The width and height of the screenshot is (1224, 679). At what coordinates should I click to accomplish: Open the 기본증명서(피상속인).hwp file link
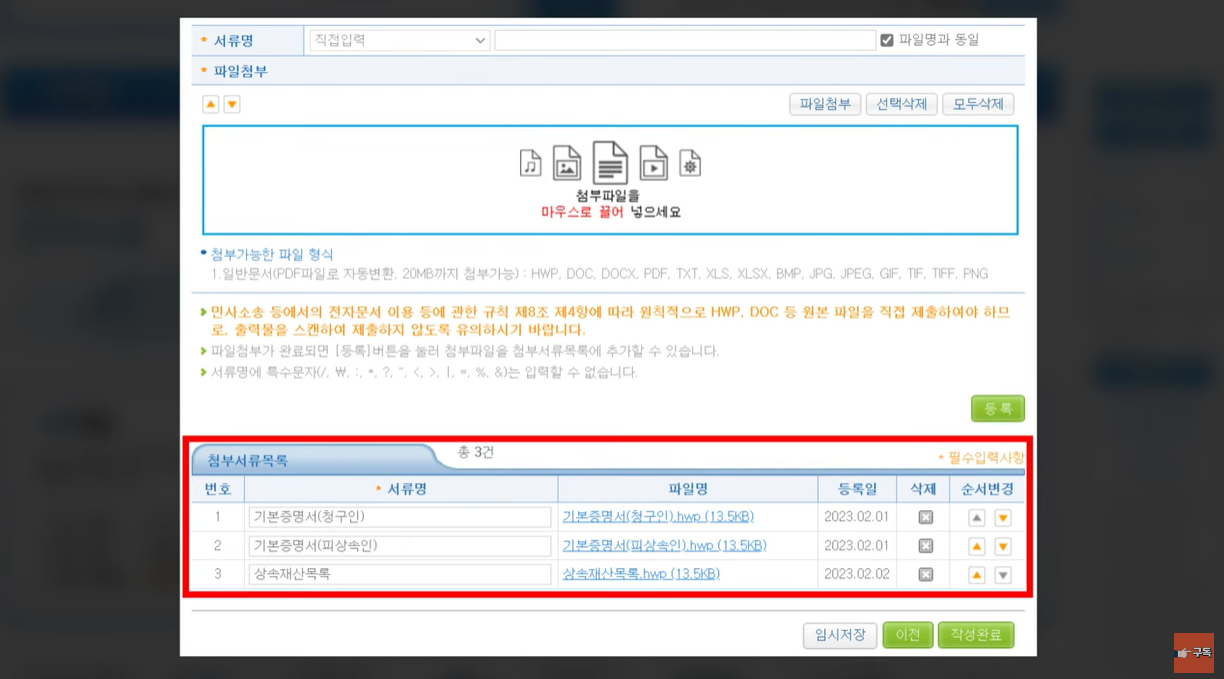click(664, 545)
